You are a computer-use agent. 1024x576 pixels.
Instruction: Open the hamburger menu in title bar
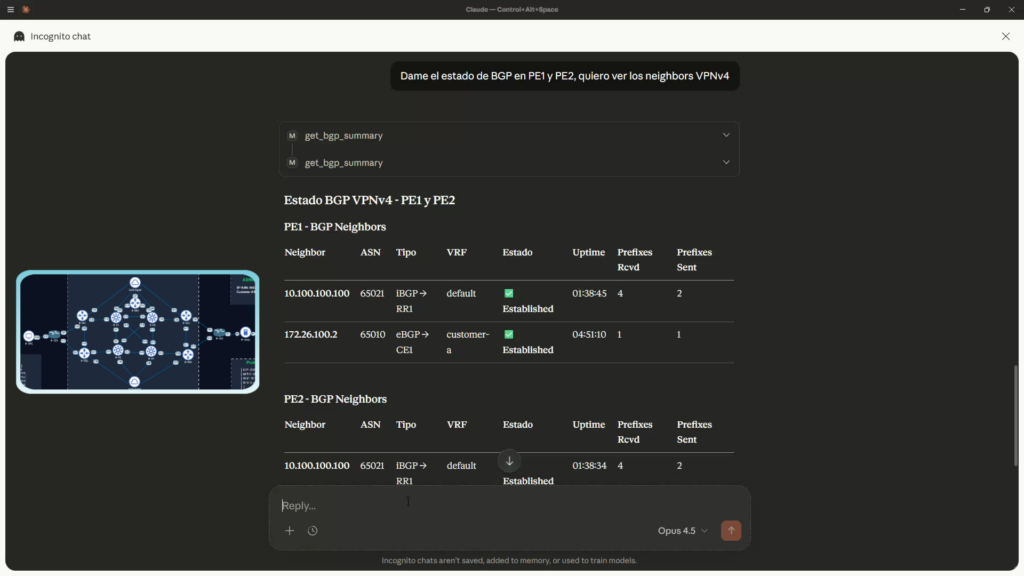(x=10, y=9)
